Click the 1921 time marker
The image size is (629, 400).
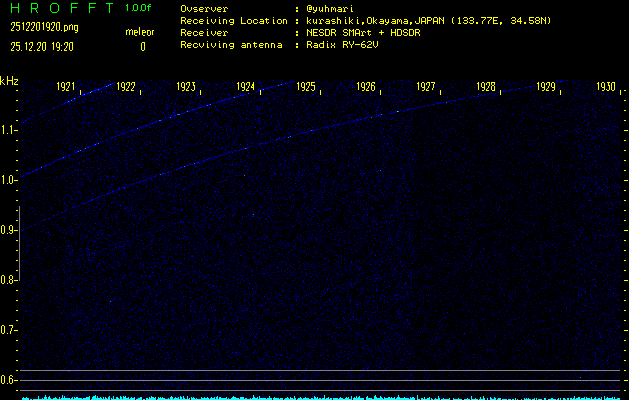tap(66, 88)
